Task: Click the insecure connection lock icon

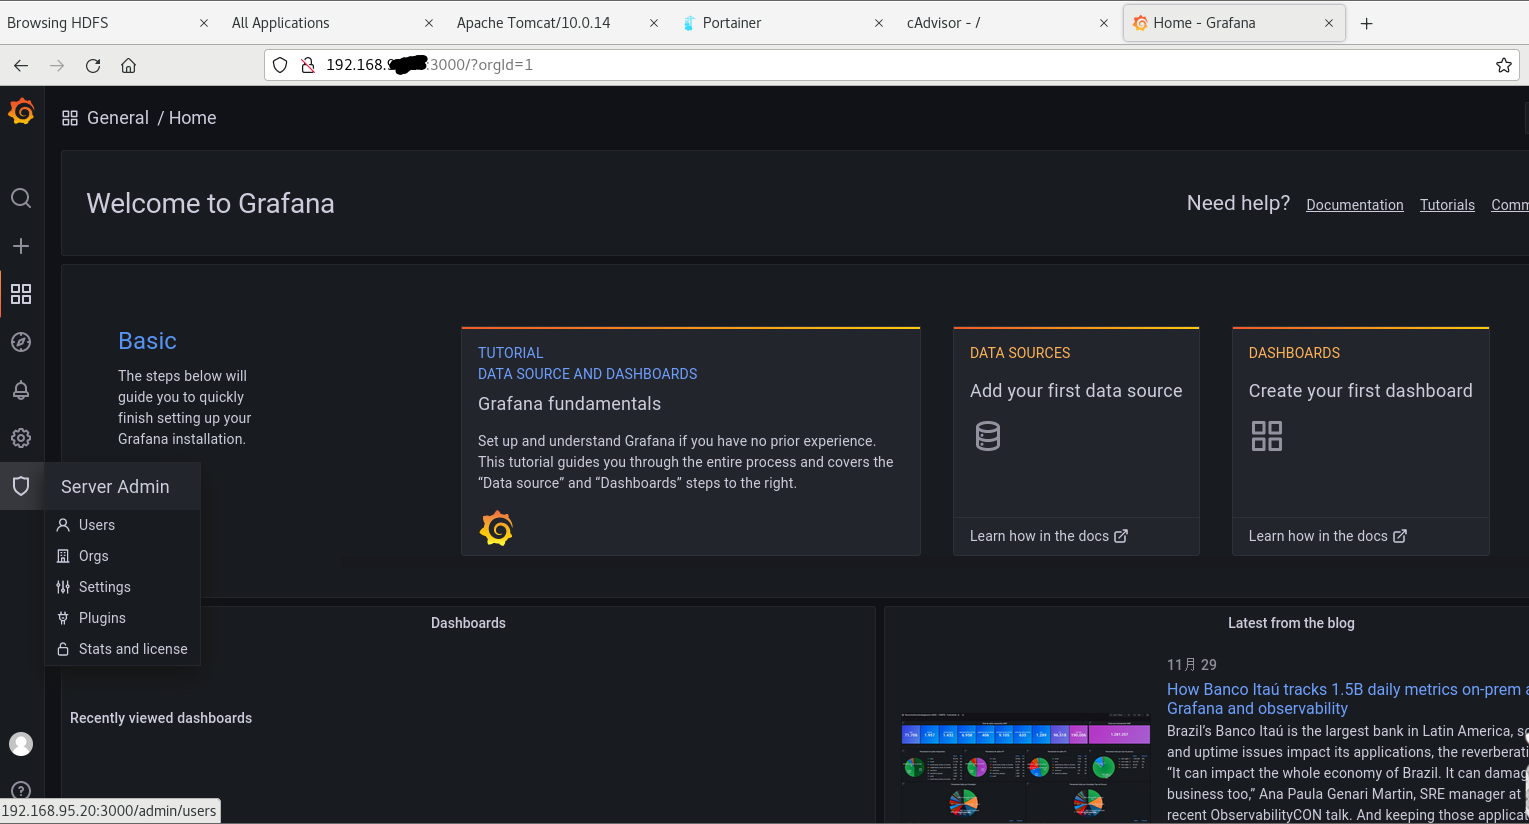Action: click(308, 65)
